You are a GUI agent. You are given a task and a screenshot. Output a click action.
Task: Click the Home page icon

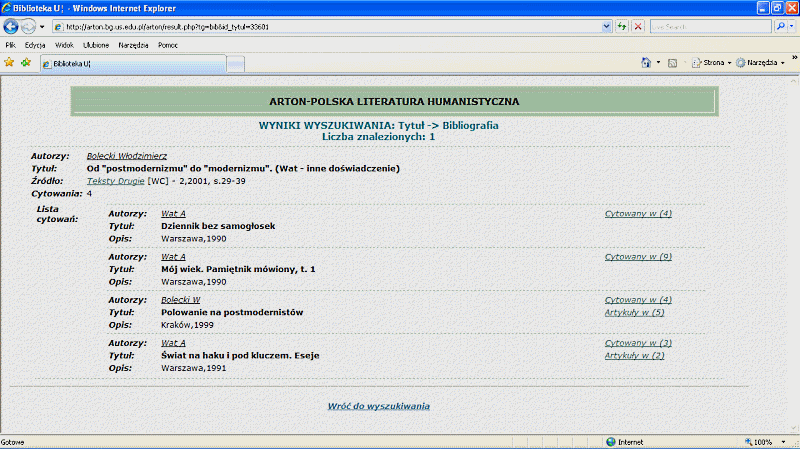pyautogui.click(x=645, y=62)
